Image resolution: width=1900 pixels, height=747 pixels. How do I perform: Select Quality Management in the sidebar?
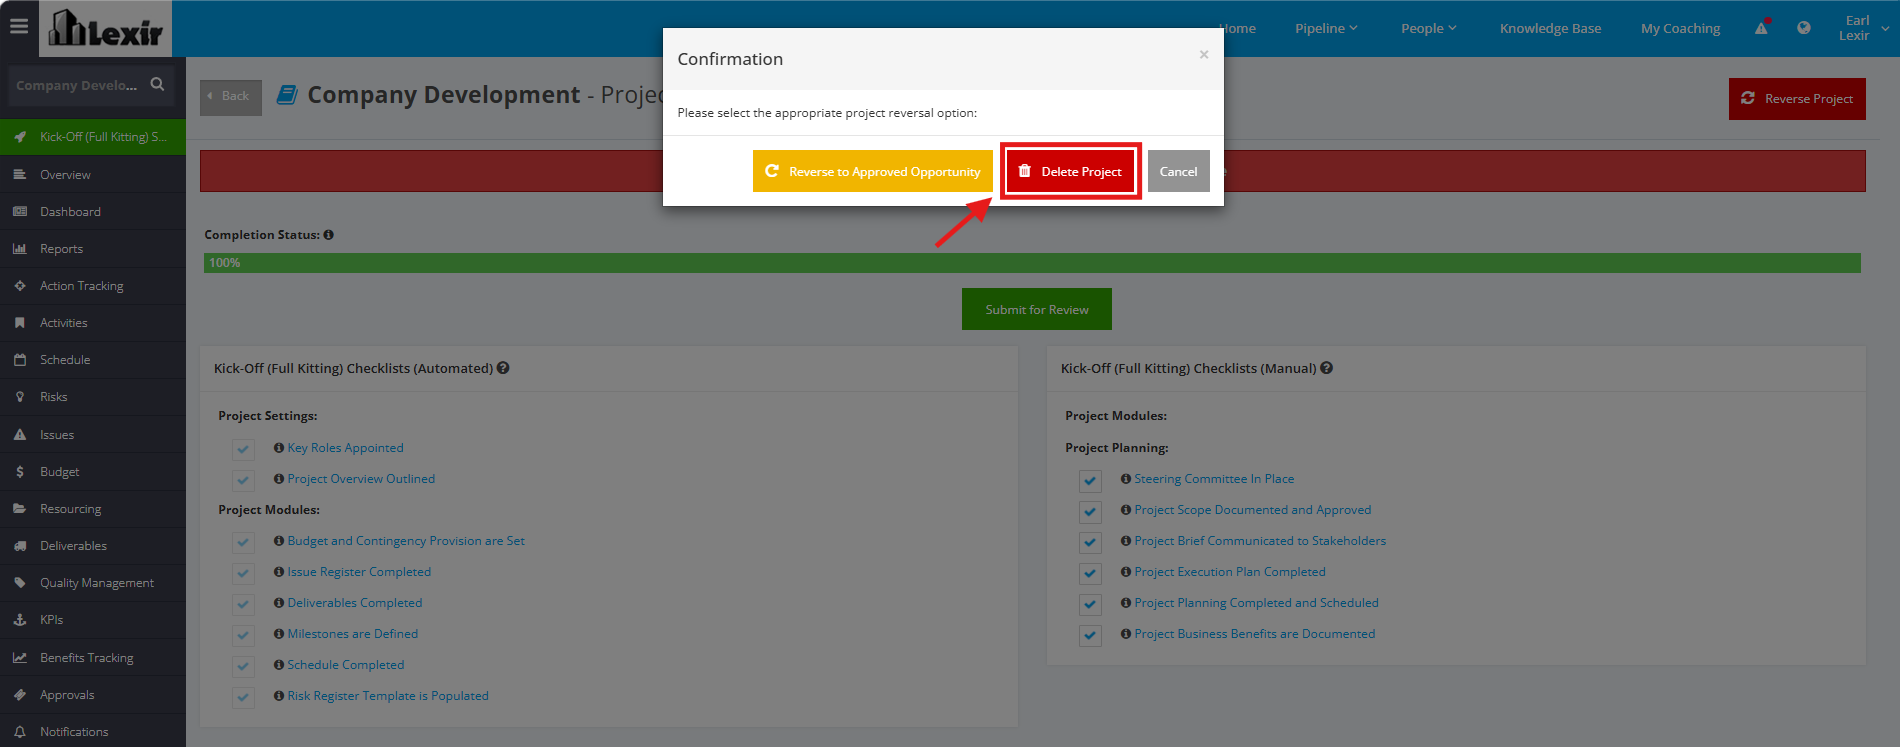tap(93, 583)
